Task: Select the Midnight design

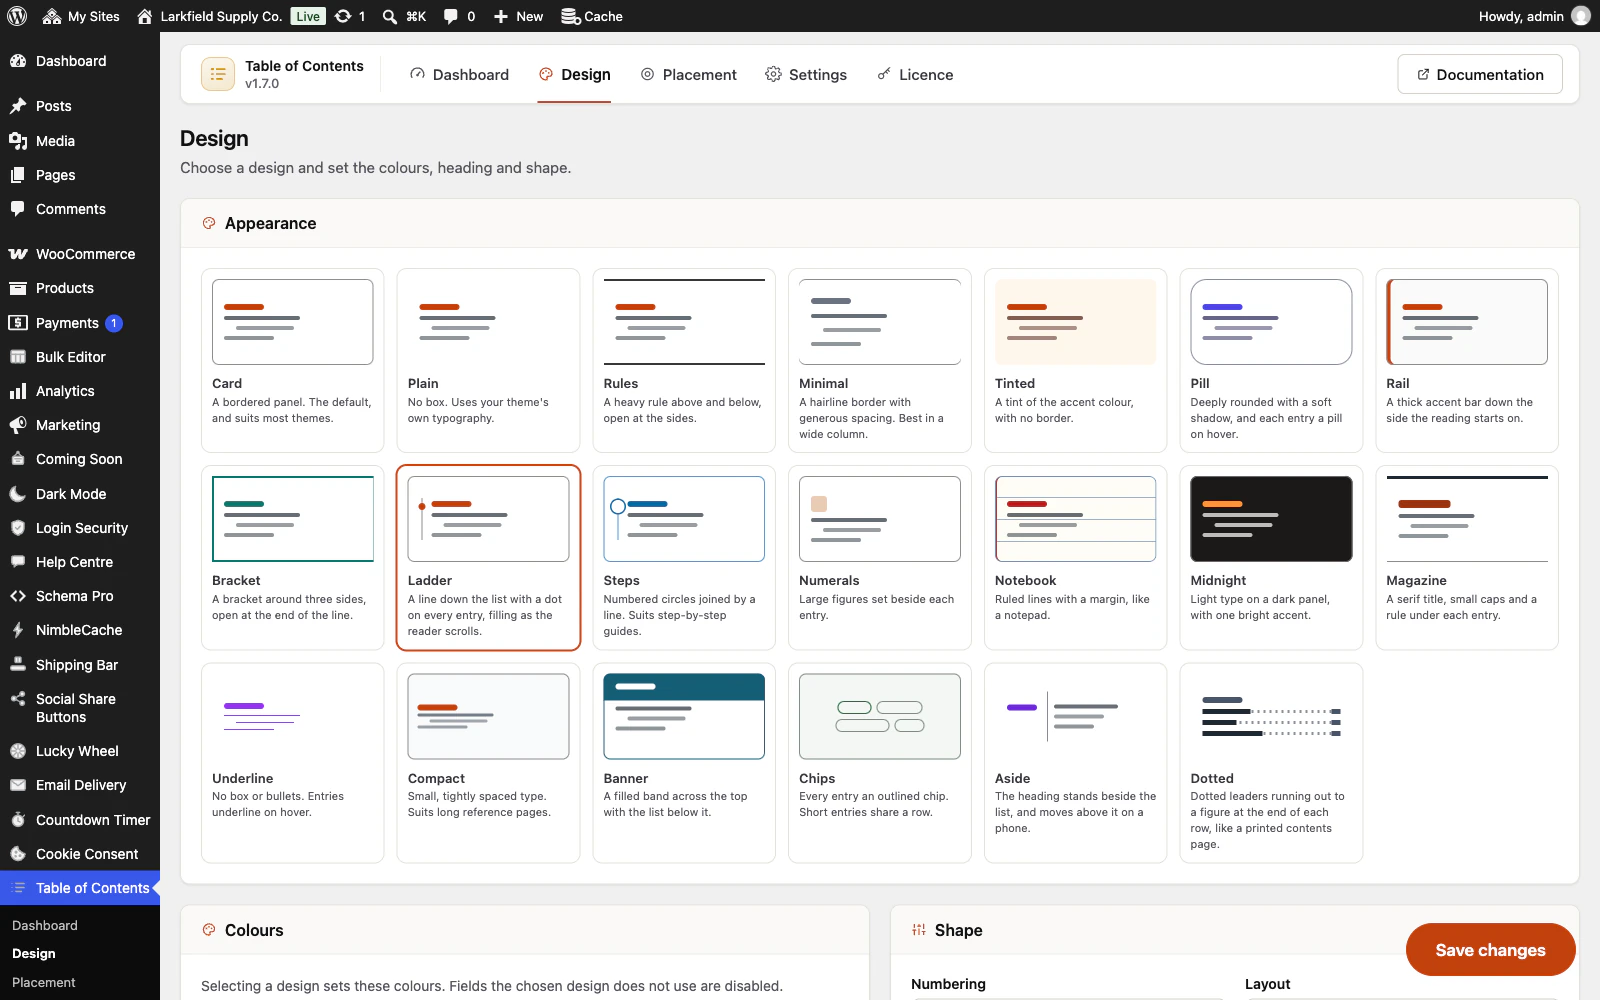Action: (1271, 558)
